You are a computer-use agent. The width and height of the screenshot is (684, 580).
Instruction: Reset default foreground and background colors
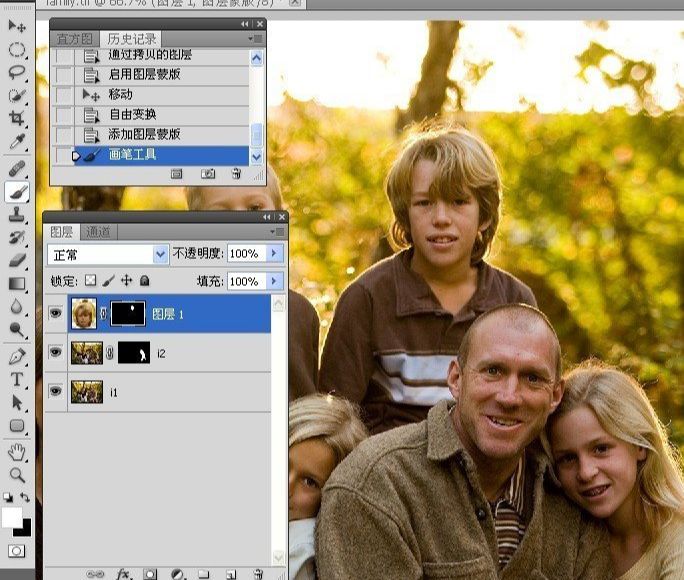8,497
